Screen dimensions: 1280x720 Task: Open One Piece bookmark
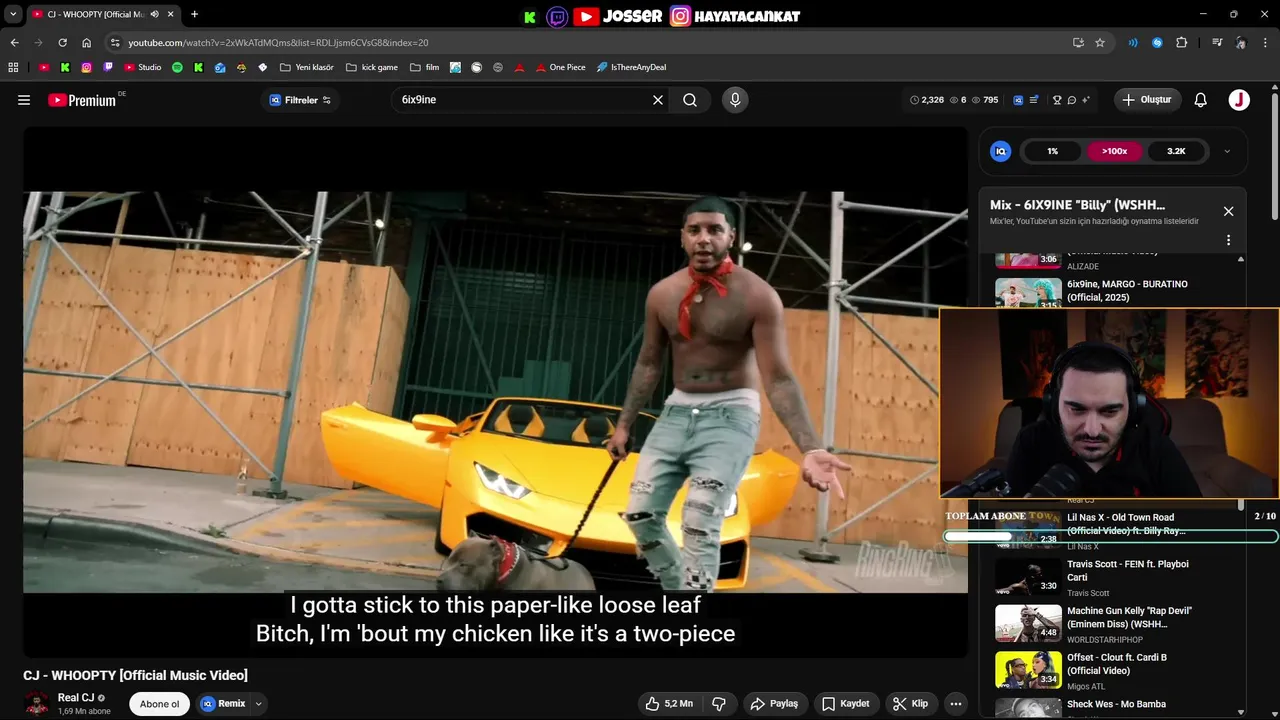tap(560, 67)
